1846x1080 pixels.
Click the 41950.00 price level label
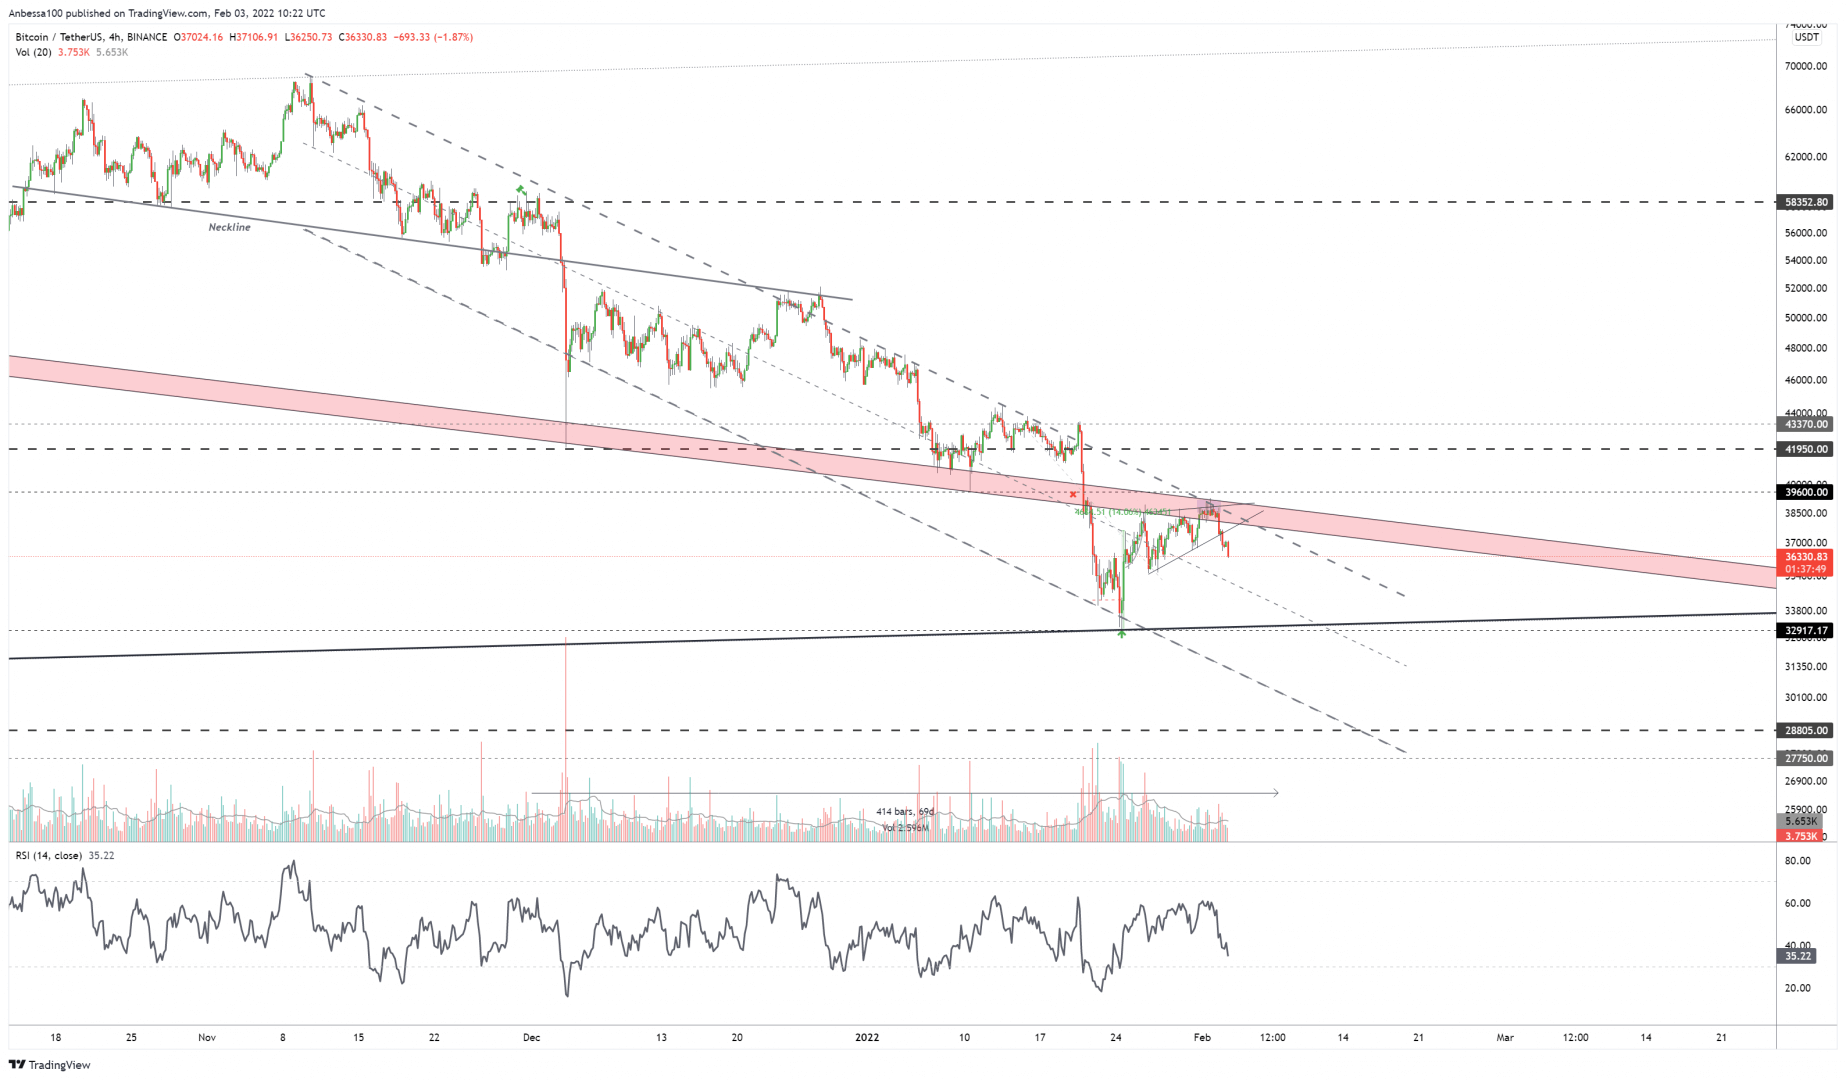pos(1807,450)
